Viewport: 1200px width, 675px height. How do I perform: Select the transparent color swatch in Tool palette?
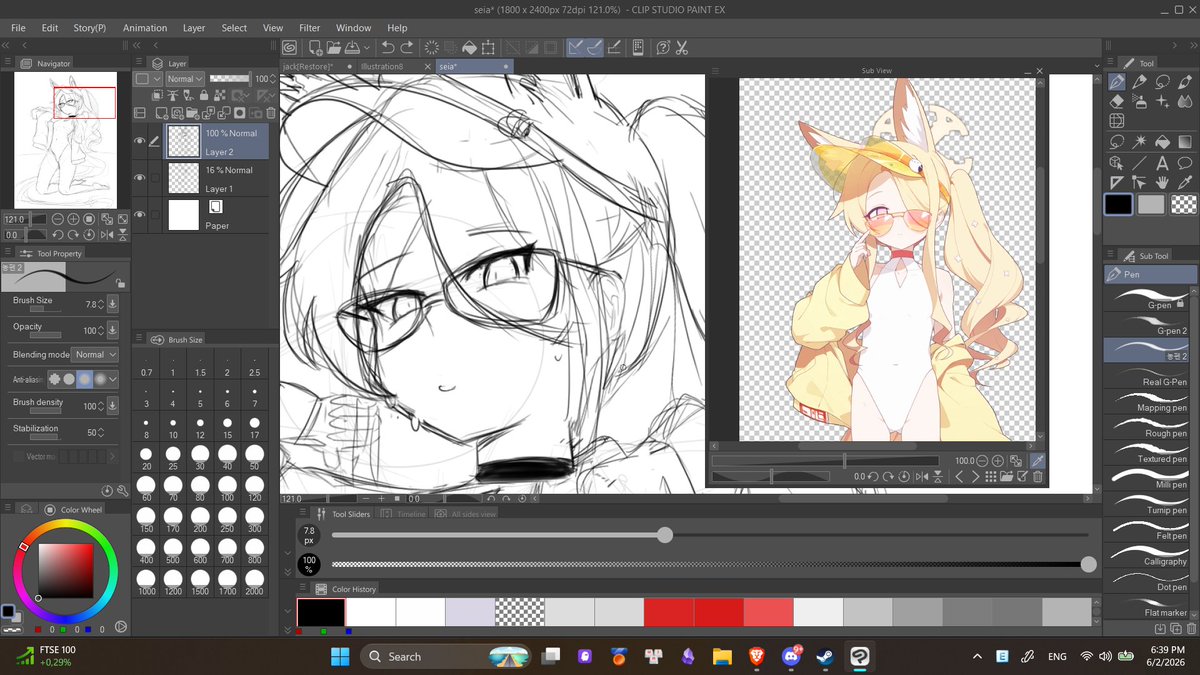pos(1183,205)
